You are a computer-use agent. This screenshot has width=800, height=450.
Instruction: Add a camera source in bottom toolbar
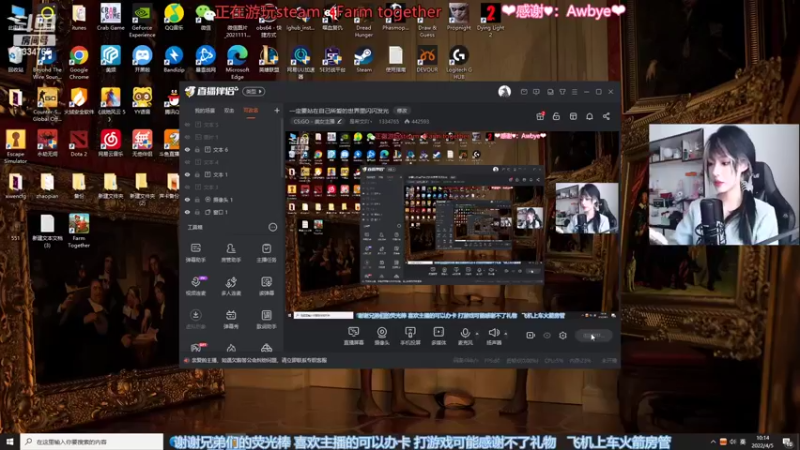pyautogui.click(x=382, y=336)
